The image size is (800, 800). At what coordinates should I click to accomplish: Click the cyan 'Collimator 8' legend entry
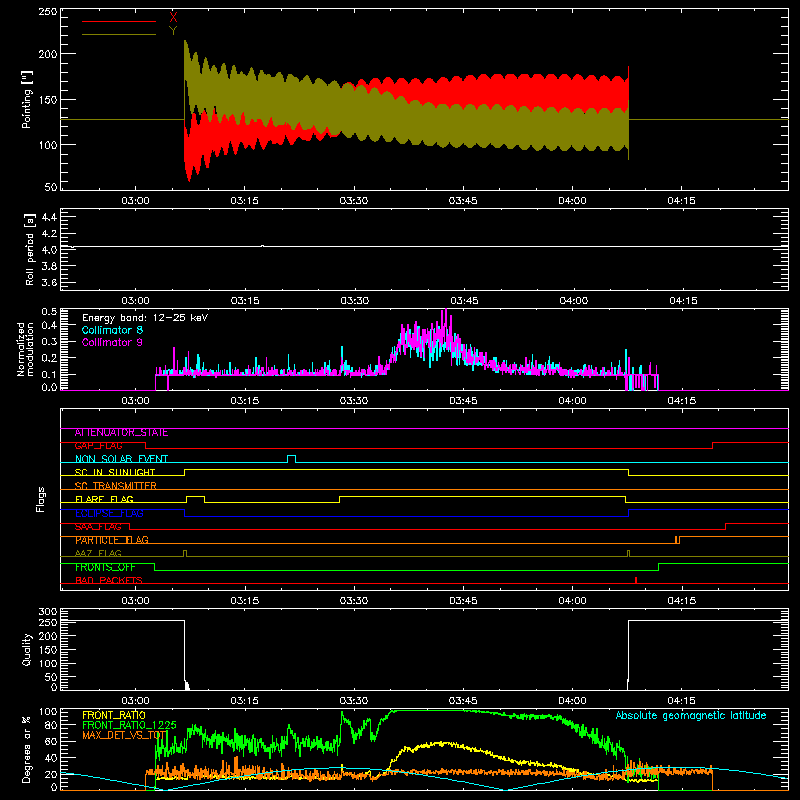pos(112,330)
